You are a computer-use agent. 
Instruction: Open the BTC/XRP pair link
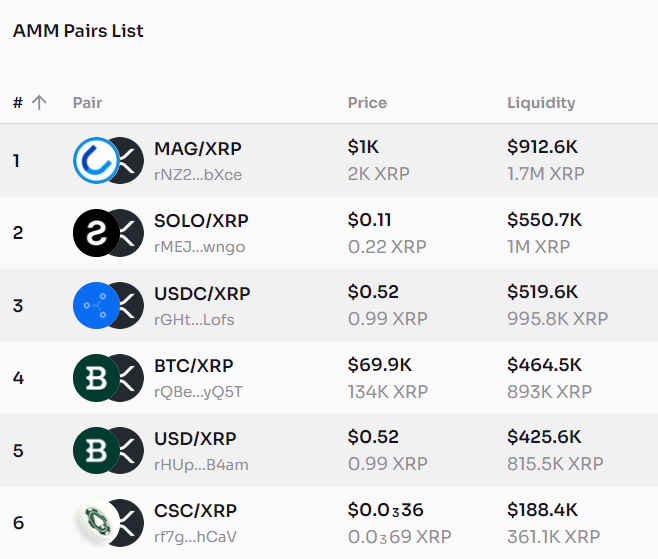193,365
